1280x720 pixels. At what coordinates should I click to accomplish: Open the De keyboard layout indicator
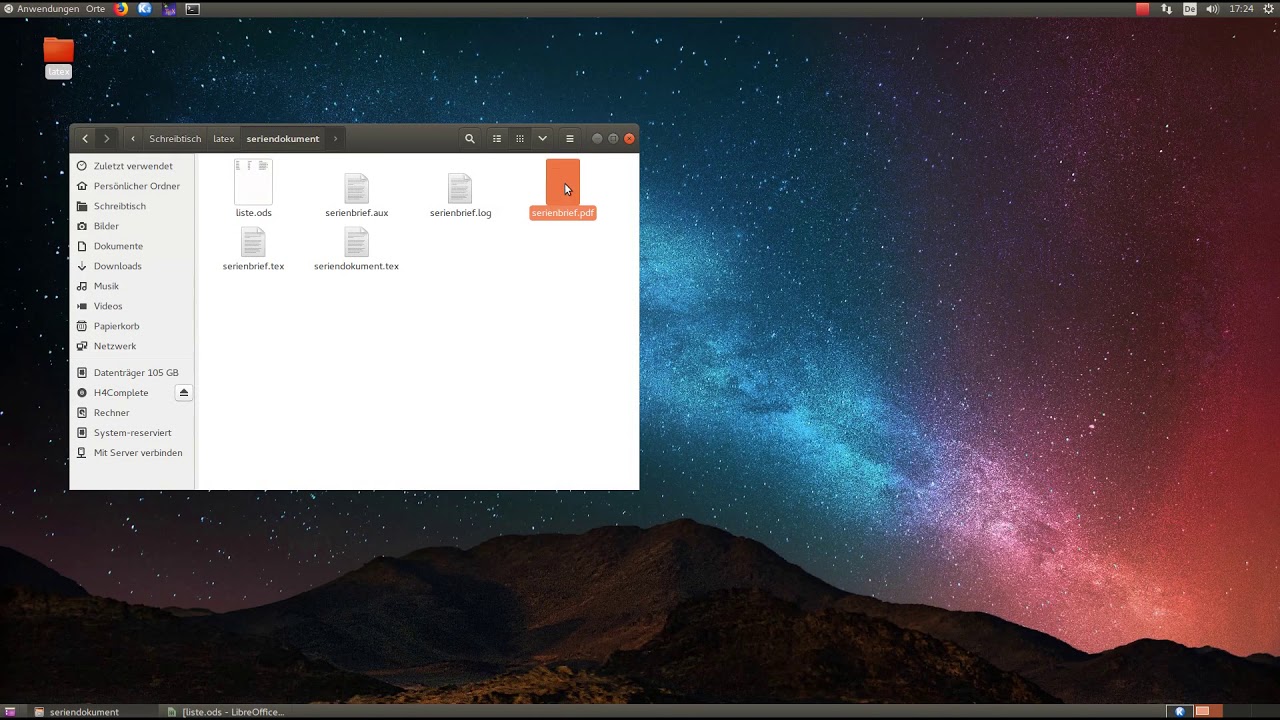click(1190, 9)
